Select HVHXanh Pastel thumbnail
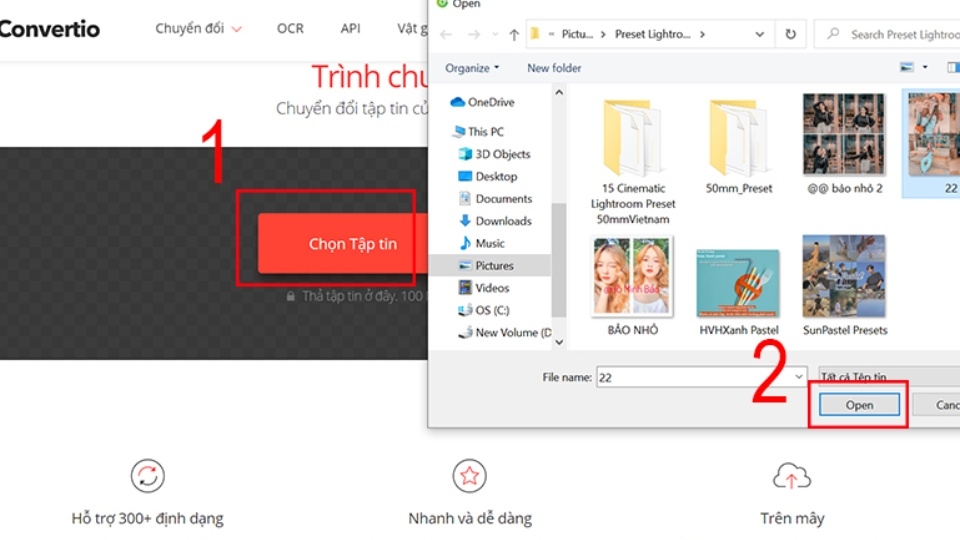The height and width of the screenshot is (540, 960). tap(738, 293)
